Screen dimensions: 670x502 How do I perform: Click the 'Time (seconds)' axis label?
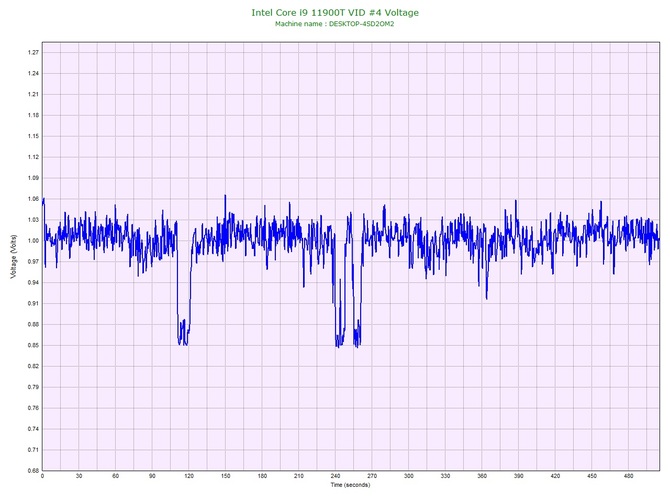click(350, 485)
